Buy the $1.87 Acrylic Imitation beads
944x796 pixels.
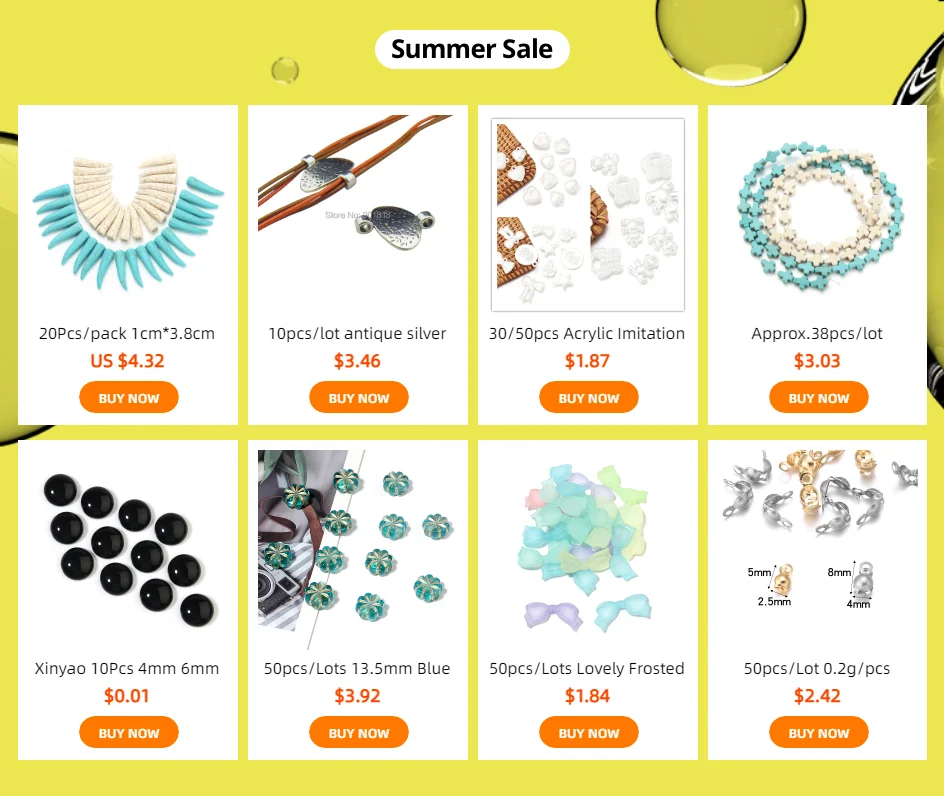click(x=588, y=397)
